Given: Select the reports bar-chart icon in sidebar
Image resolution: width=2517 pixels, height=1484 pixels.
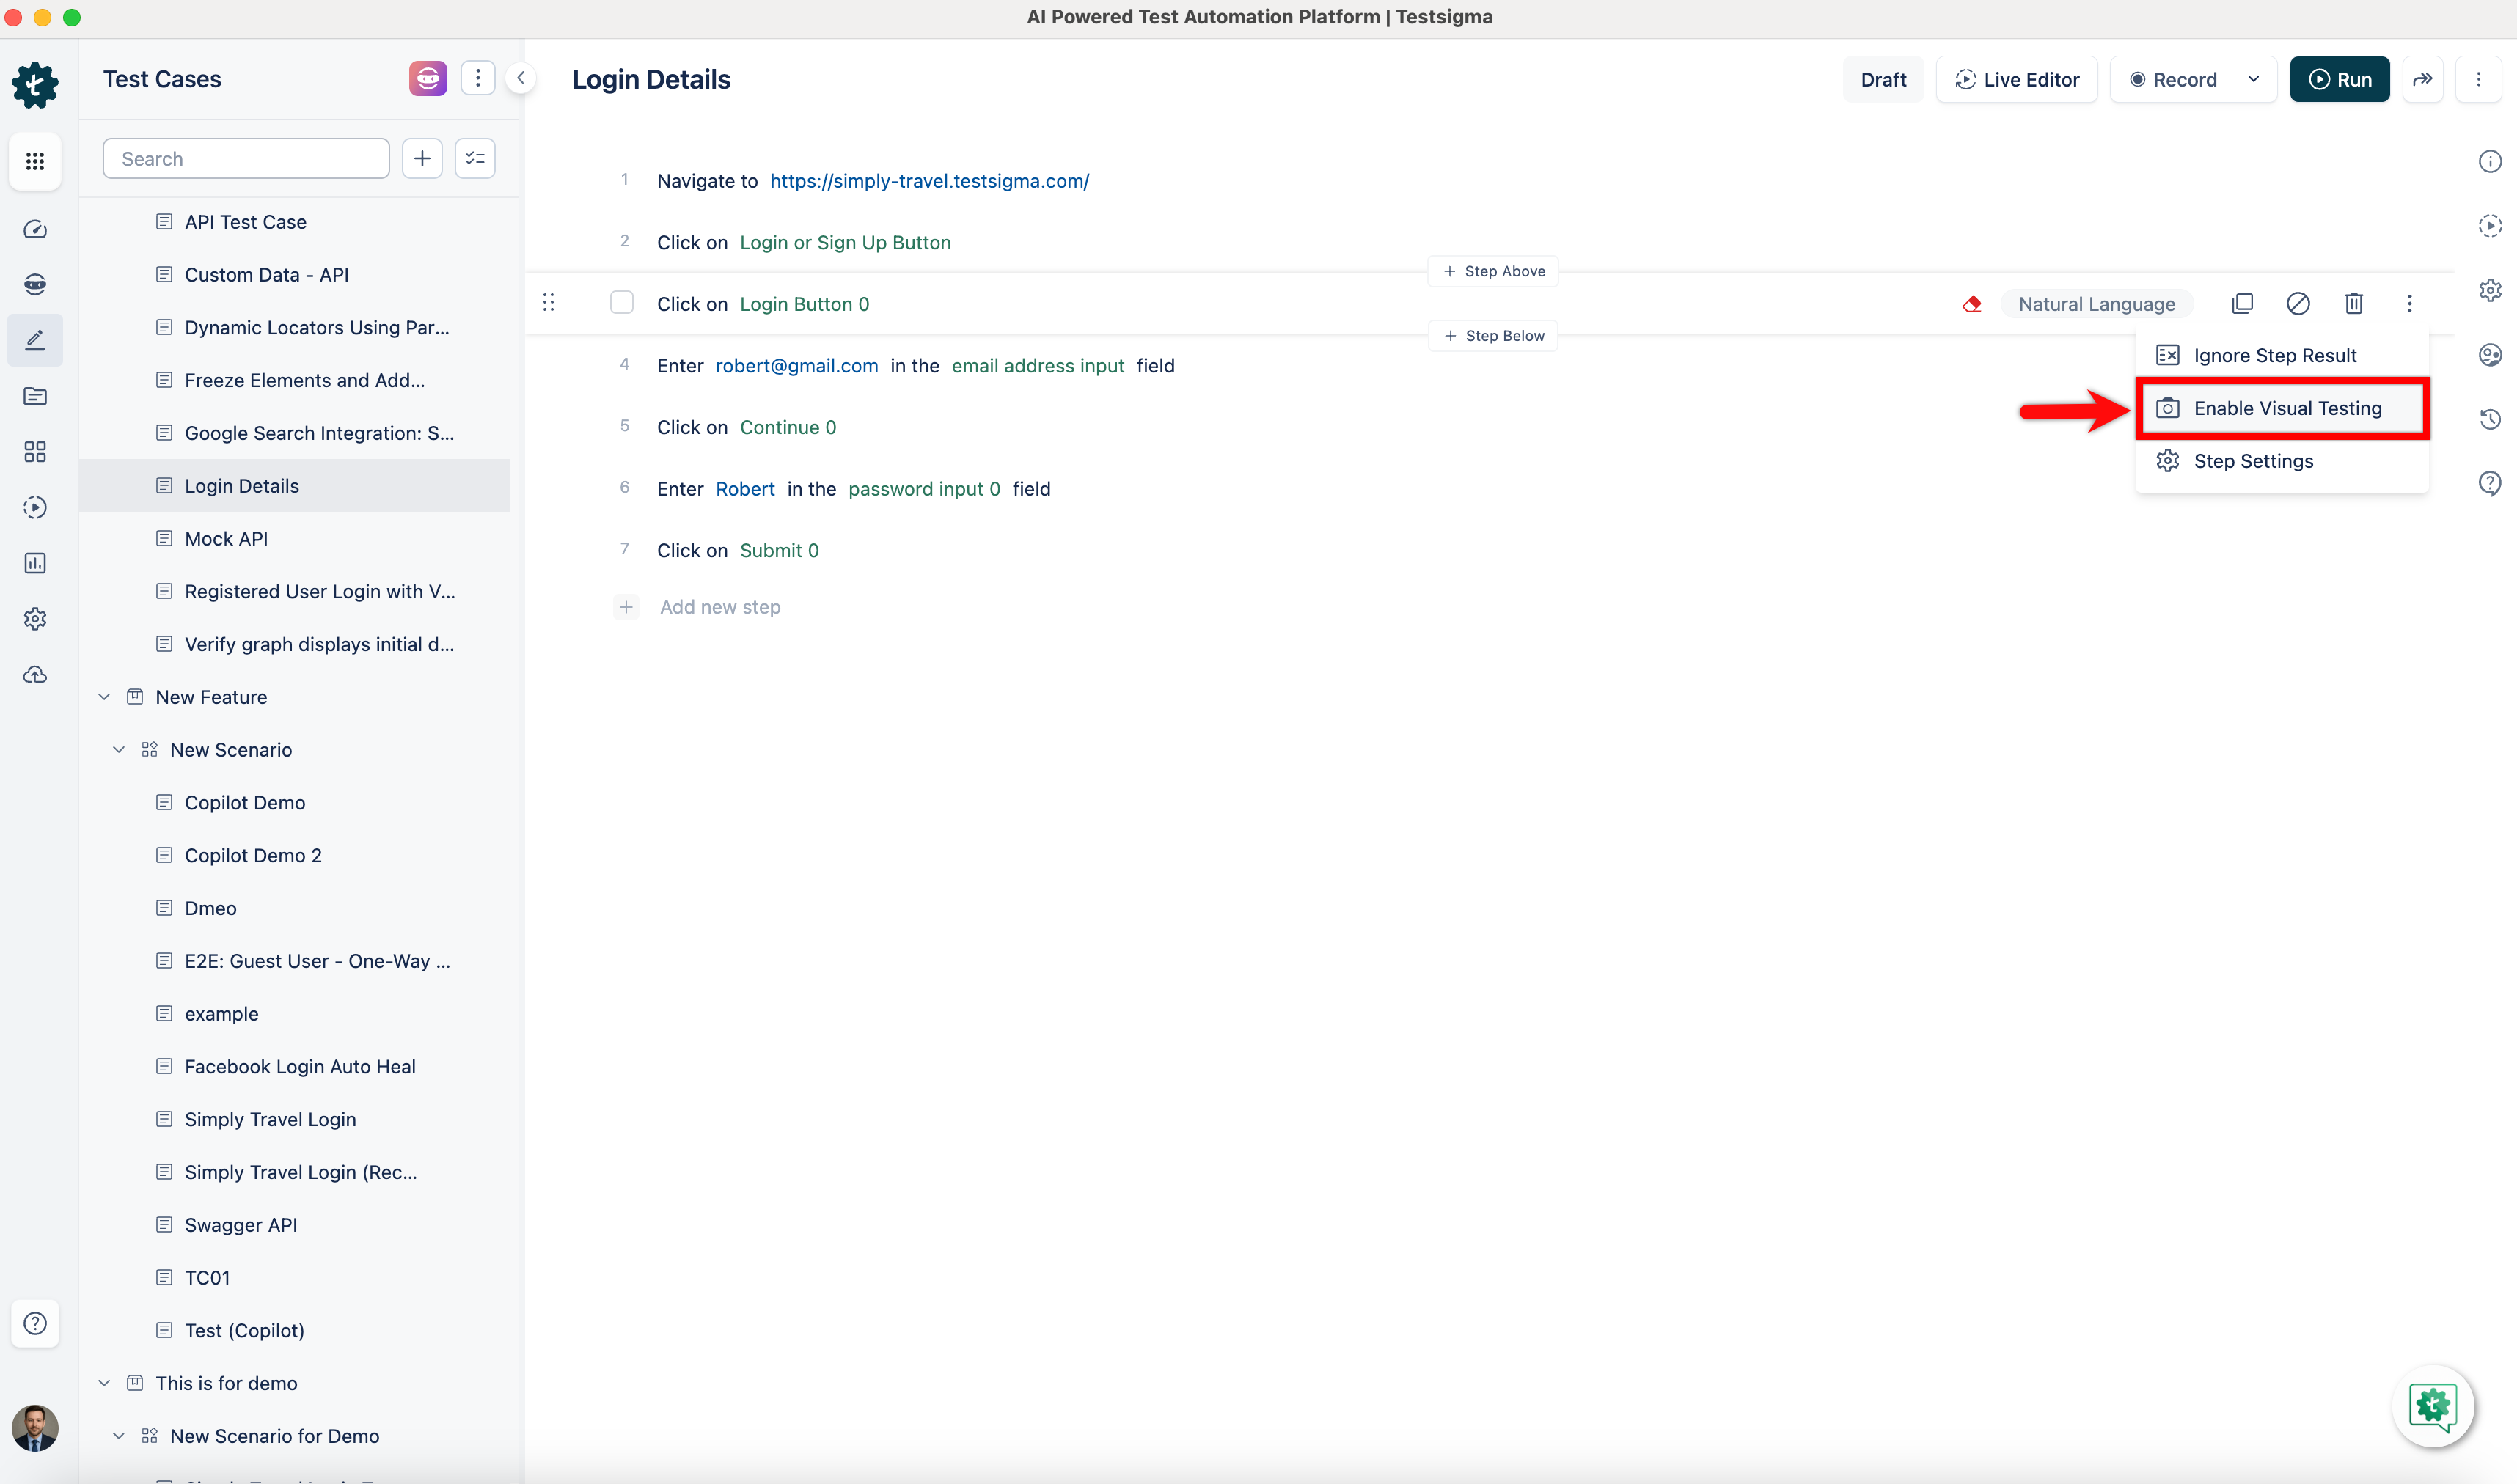Looking at the screenshot, I should click(x=35, y=563).
